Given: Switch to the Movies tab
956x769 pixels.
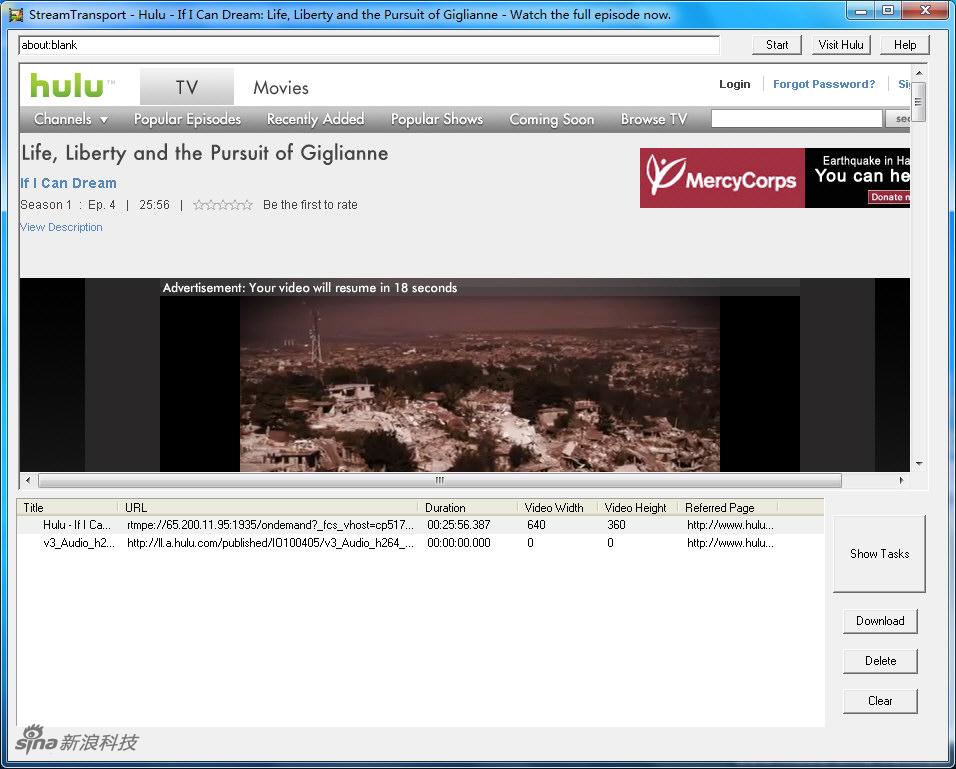Looking at the screenshot, I should [281, 88].
